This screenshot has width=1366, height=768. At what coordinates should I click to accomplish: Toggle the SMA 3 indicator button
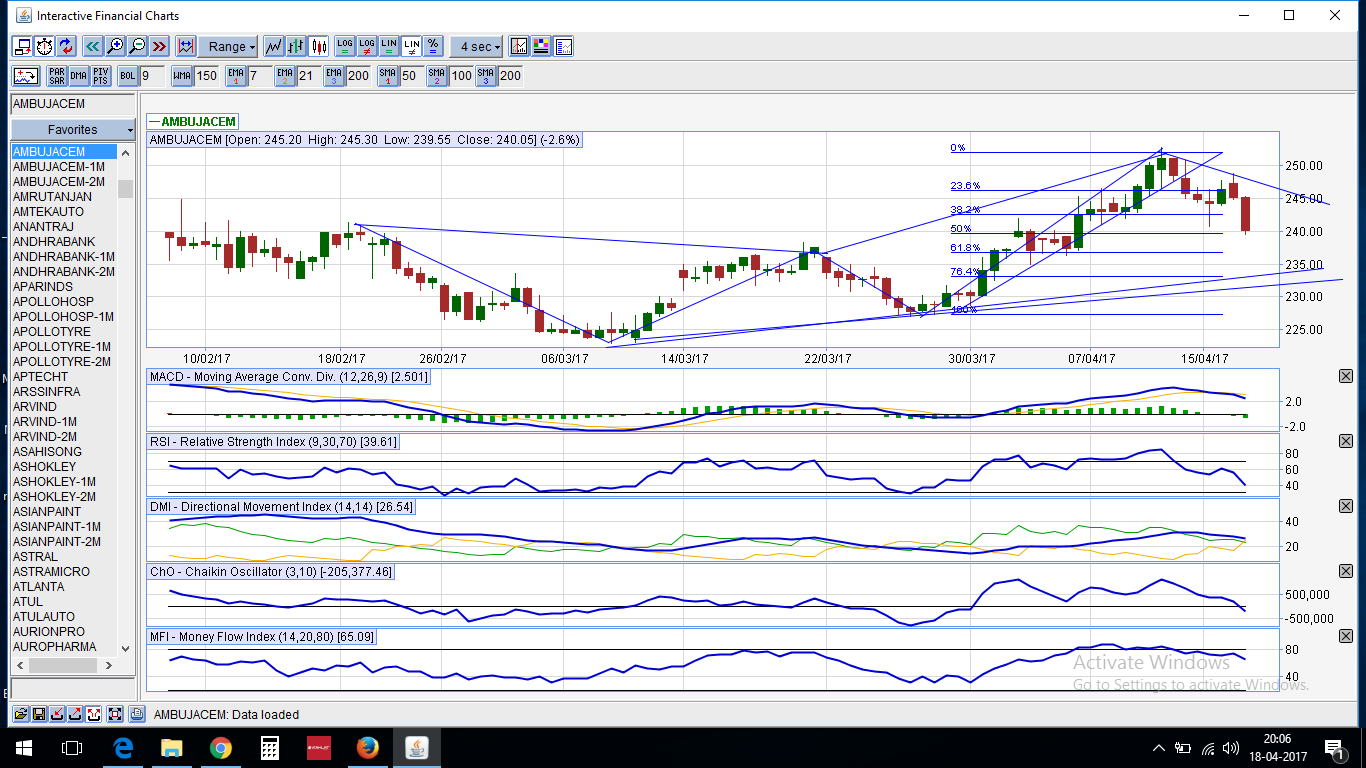(487, 75)
